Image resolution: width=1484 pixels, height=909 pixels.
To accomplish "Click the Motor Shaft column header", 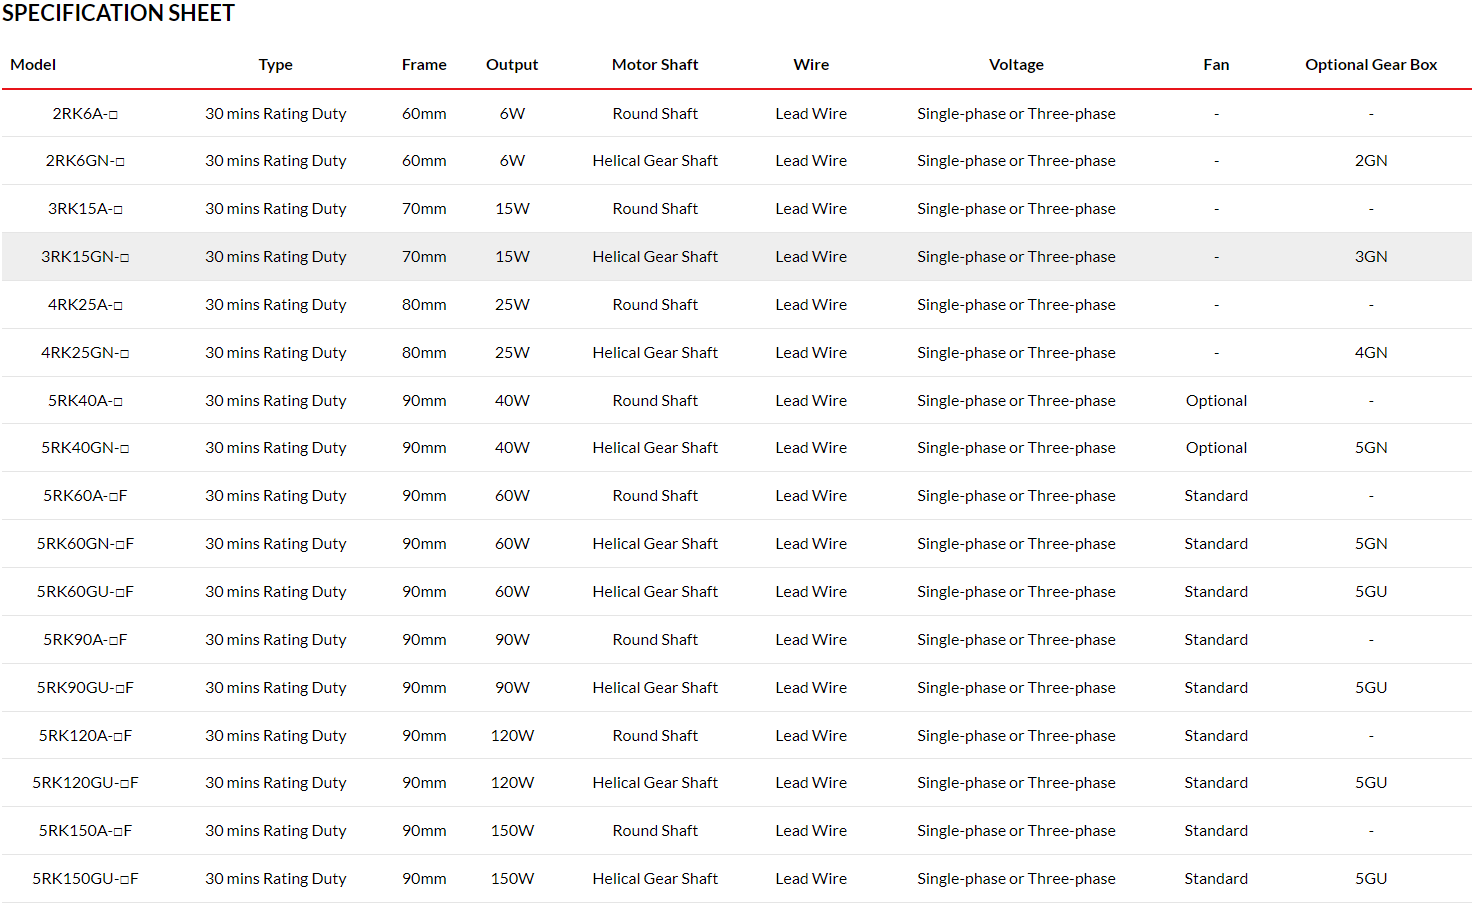I will click(655, 65).
